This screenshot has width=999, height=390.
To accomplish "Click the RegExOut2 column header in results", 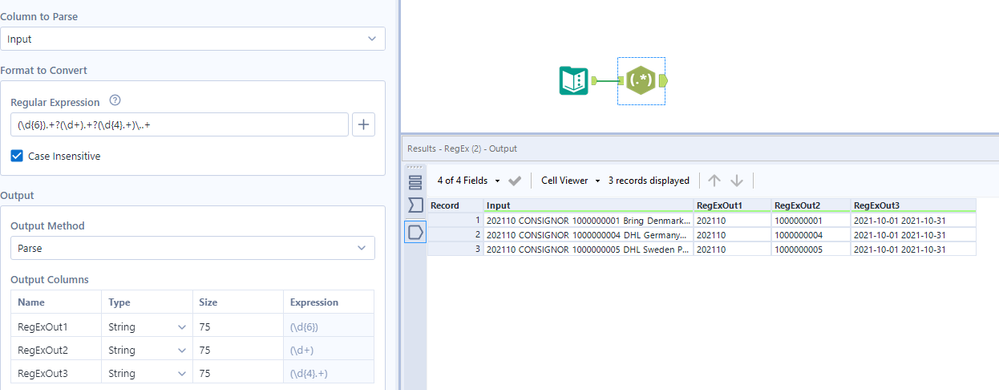I will click(x=811, y=205).
